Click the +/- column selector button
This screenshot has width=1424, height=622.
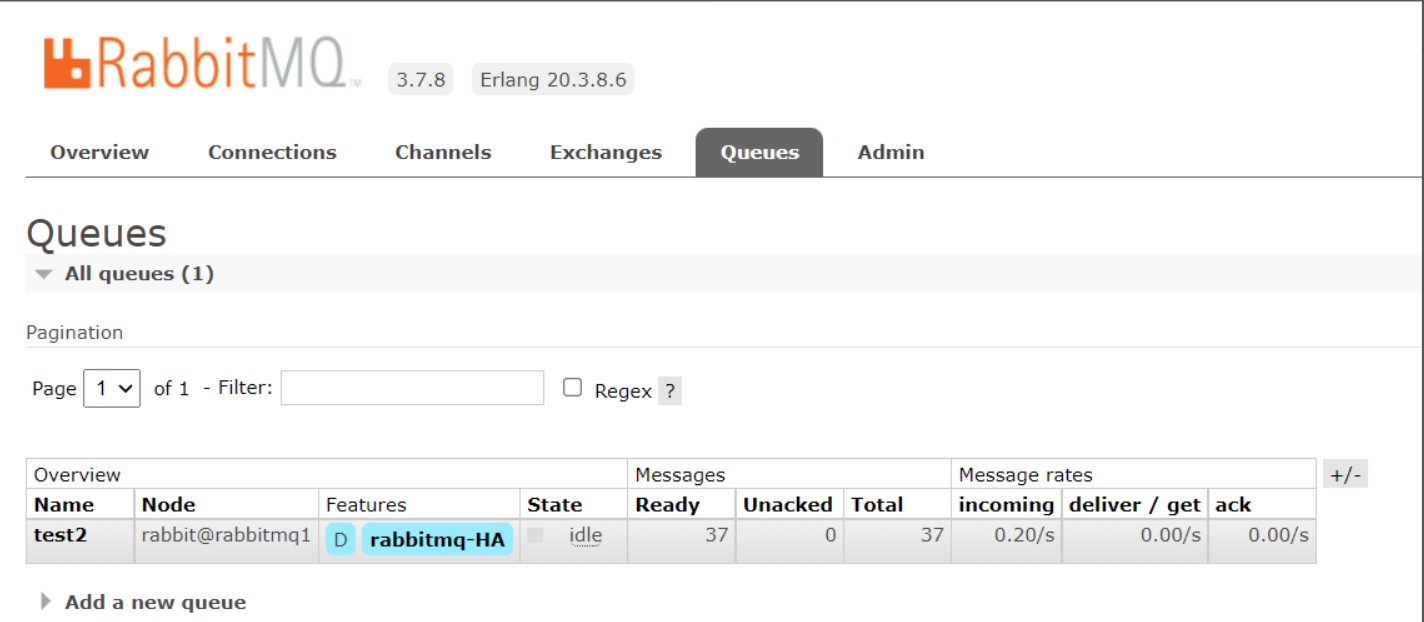click(1345, 475)
